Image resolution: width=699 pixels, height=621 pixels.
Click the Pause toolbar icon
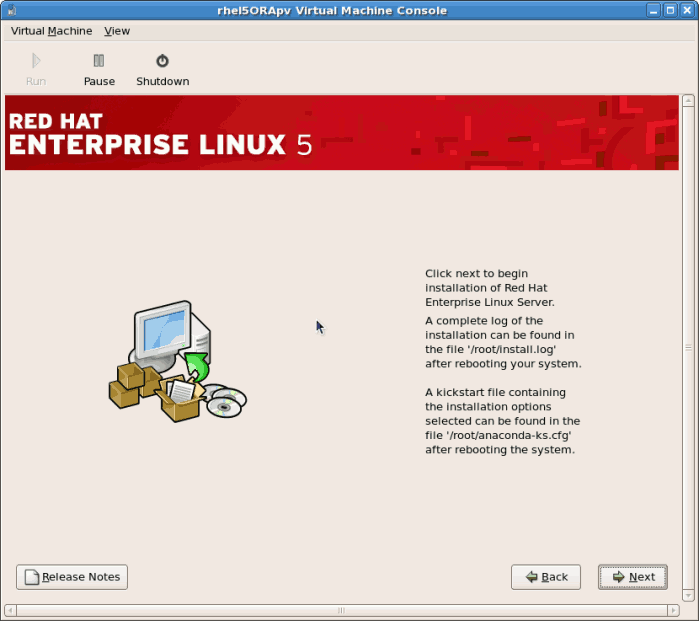pos(98,62)
